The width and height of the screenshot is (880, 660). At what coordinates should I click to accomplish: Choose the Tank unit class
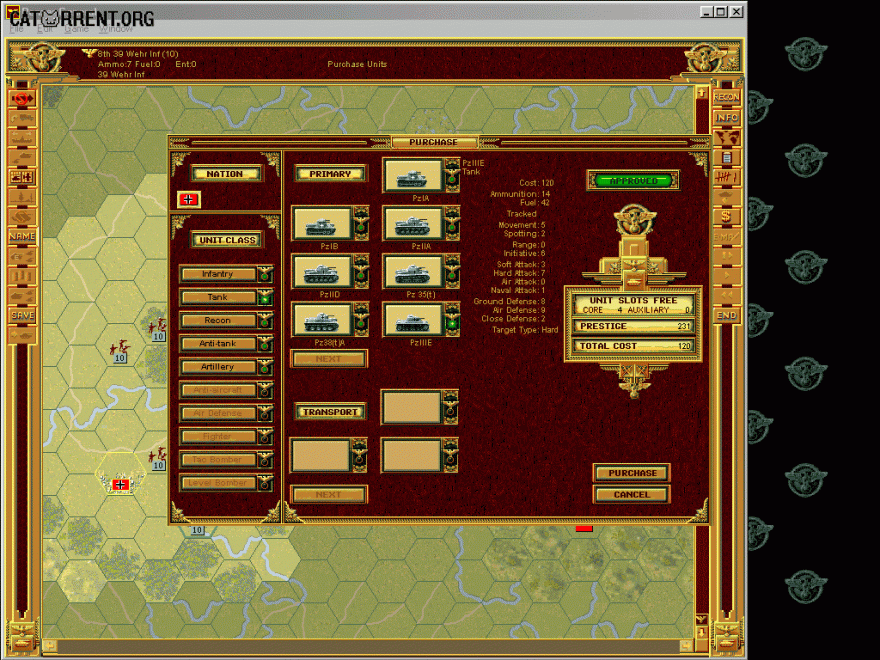click(218, 297)
